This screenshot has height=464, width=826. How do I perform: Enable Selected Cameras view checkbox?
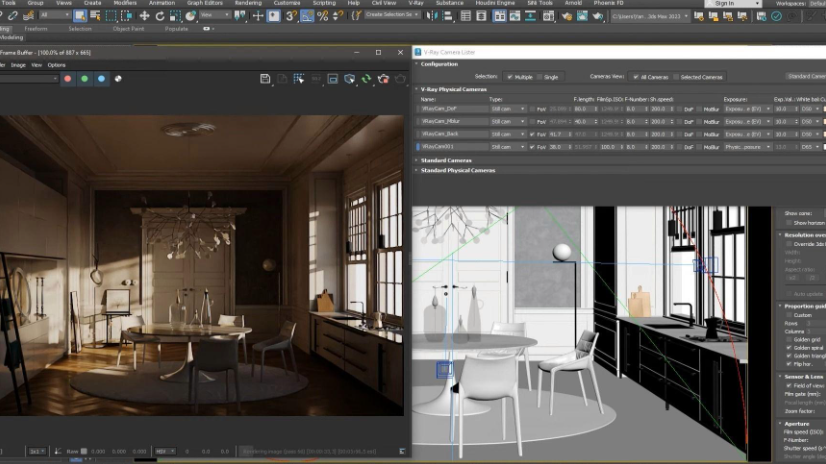(676, 77)
